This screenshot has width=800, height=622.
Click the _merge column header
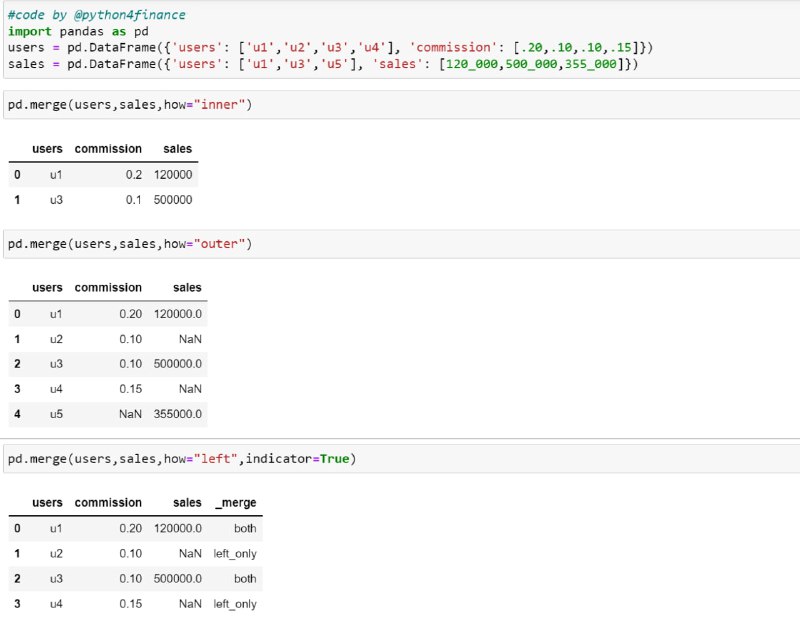[x=236, y=503]
